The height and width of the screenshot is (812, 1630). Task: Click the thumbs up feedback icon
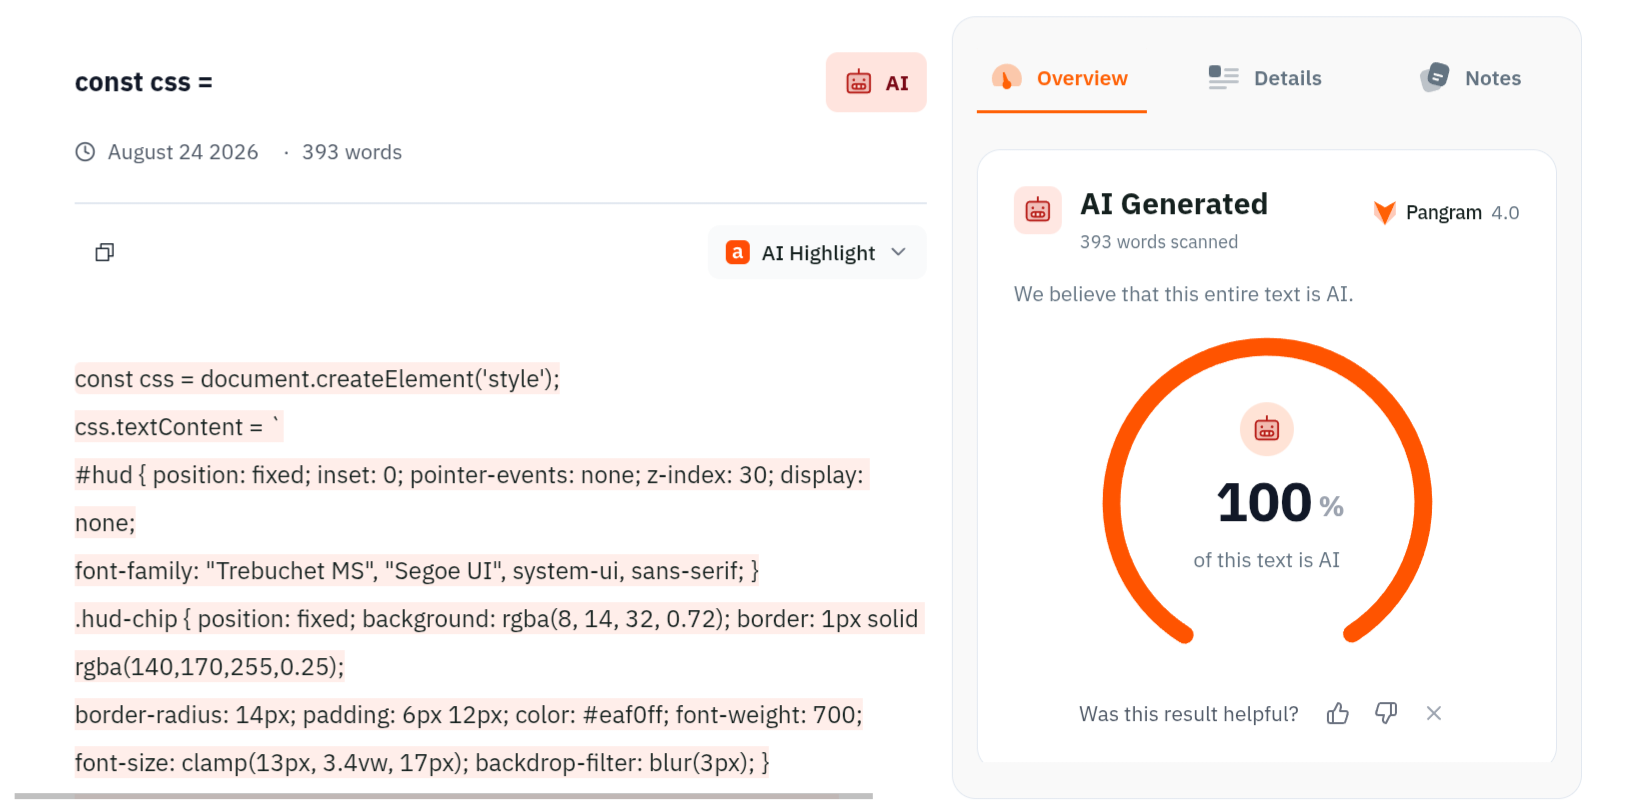point(1337,713)
